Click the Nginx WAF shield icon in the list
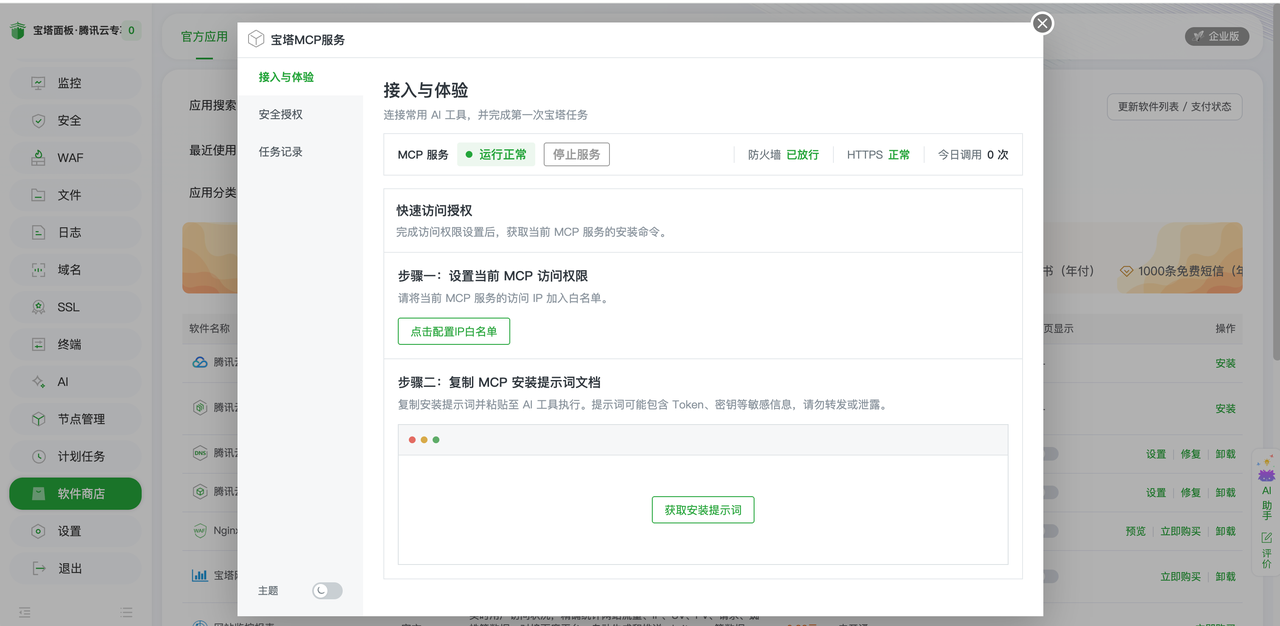The width and height of the screenshot is (1280, 626). coord(200,531)
